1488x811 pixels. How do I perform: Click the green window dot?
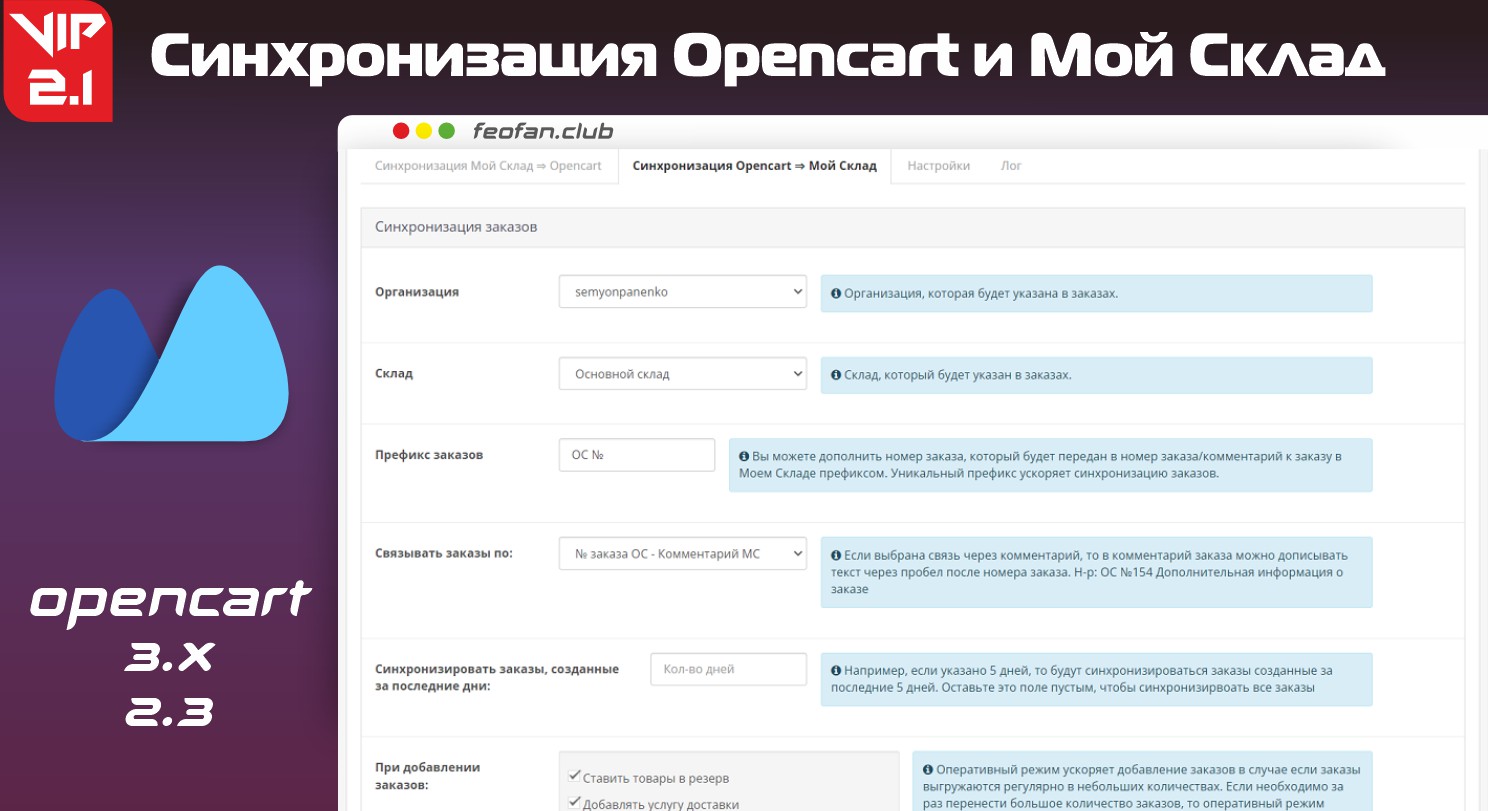click(447, 131)
